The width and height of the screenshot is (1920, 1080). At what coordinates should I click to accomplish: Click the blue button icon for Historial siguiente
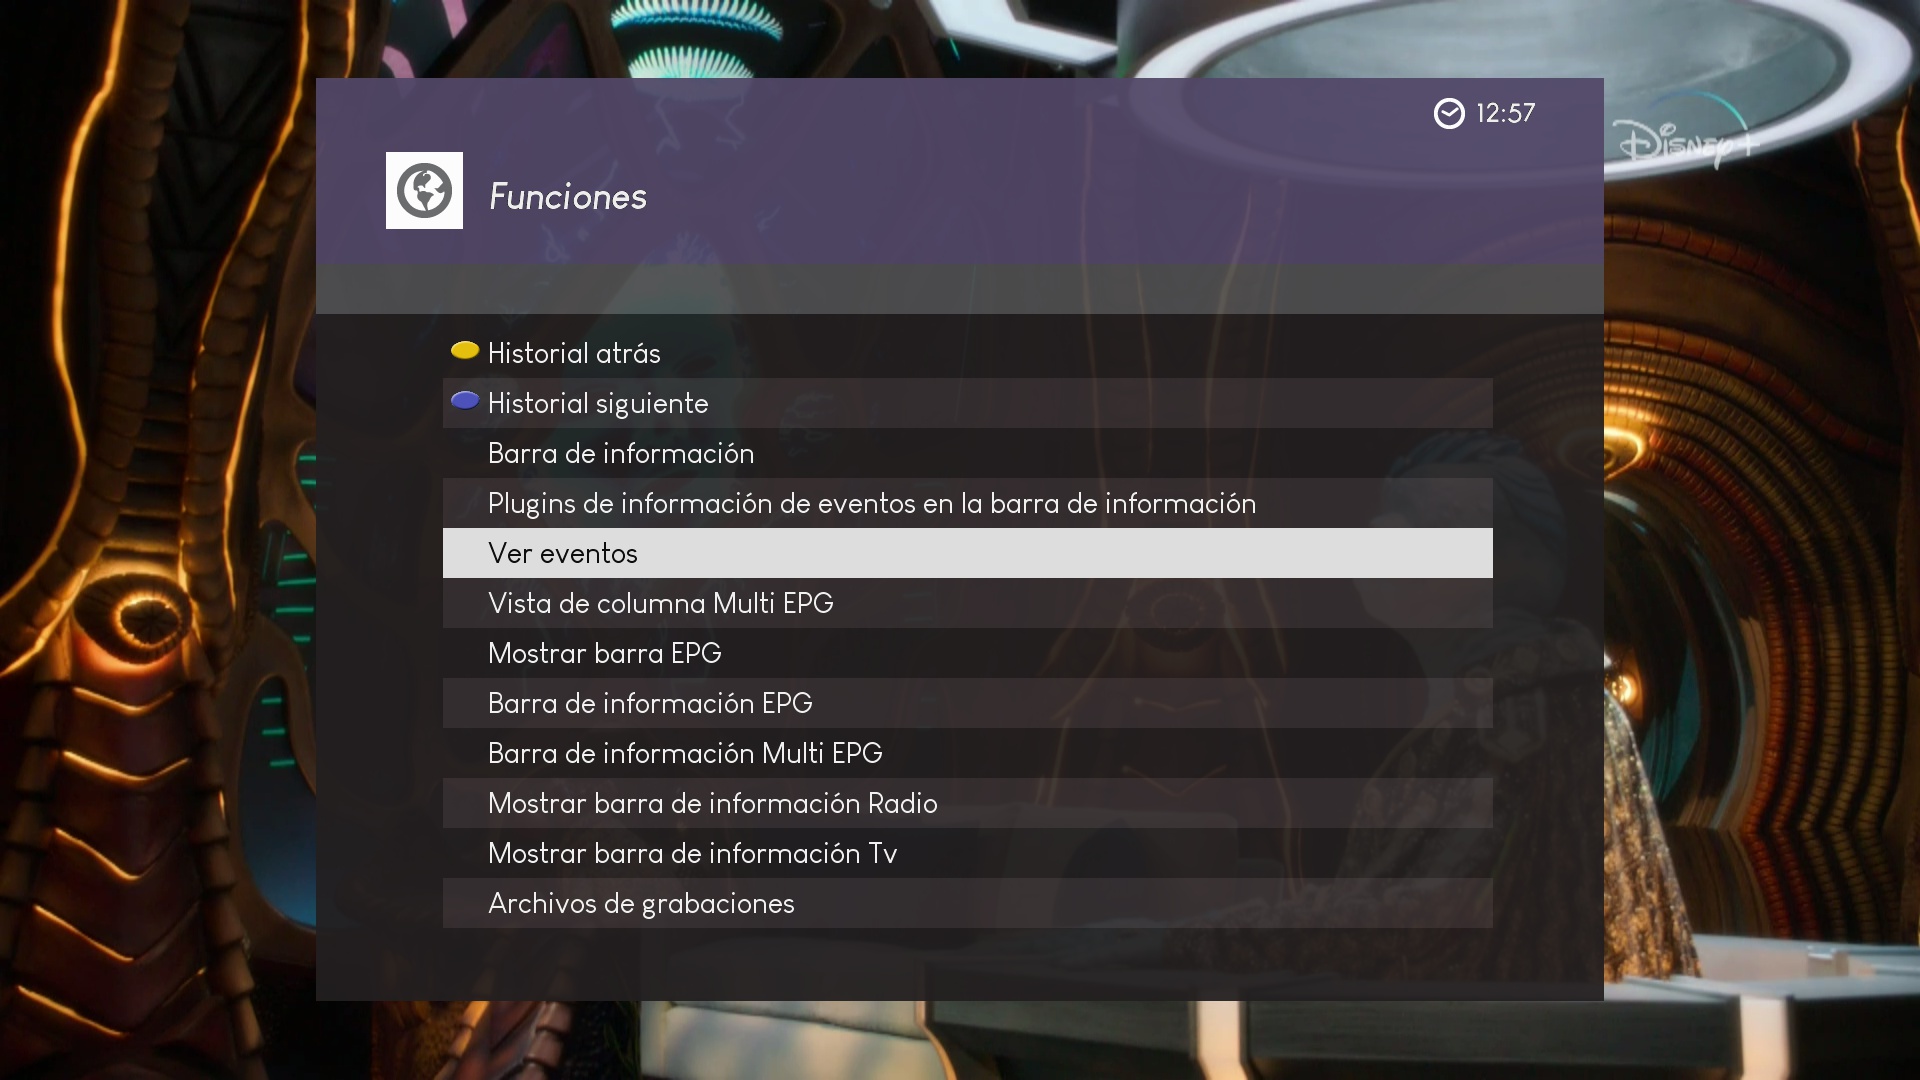(x=465, y=400)
